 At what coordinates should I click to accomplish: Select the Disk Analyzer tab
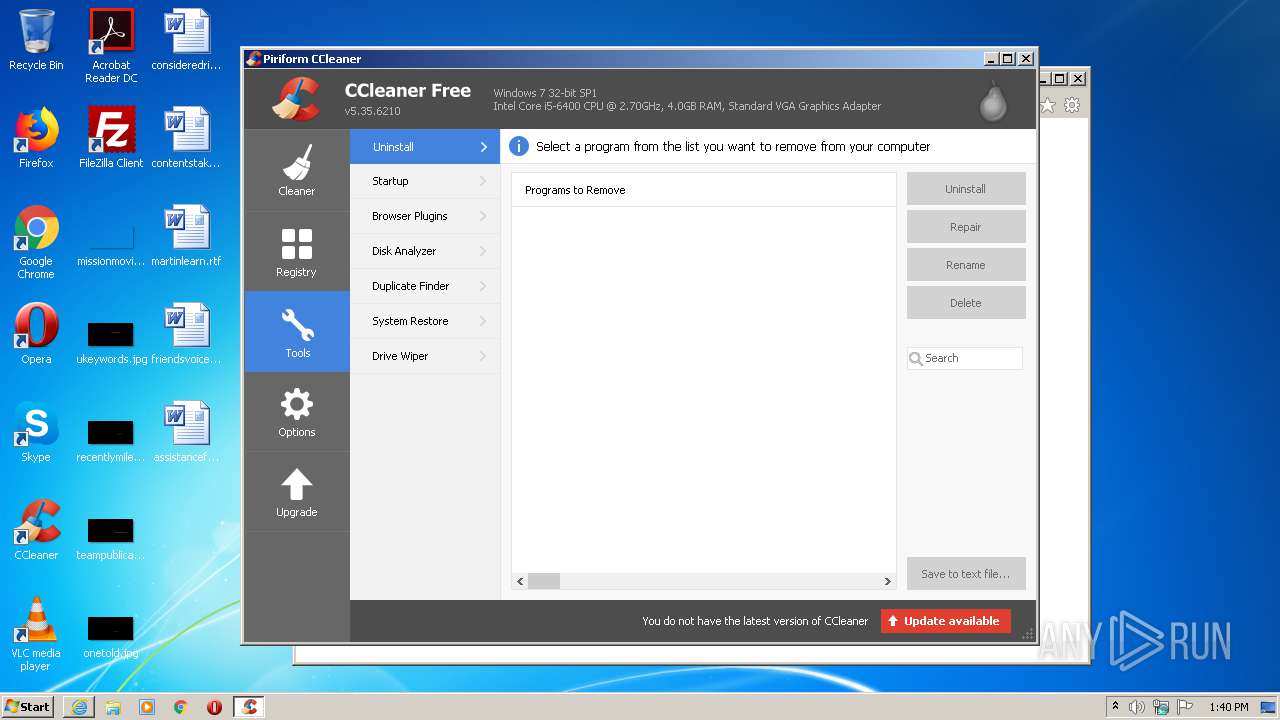click(425, 251)
